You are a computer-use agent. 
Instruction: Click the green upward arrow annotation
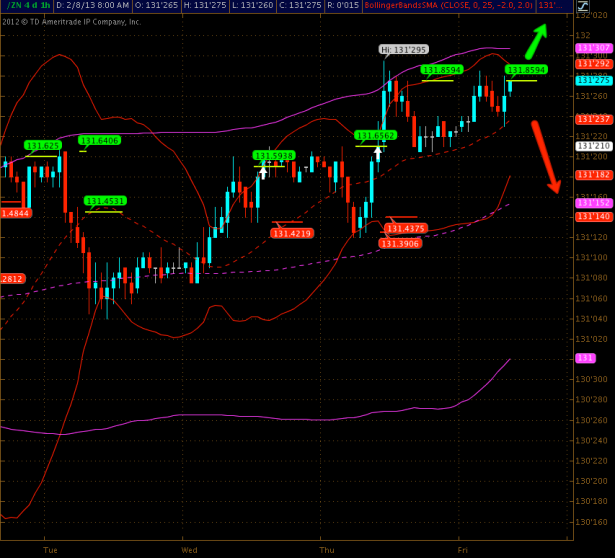pos(538,40)
